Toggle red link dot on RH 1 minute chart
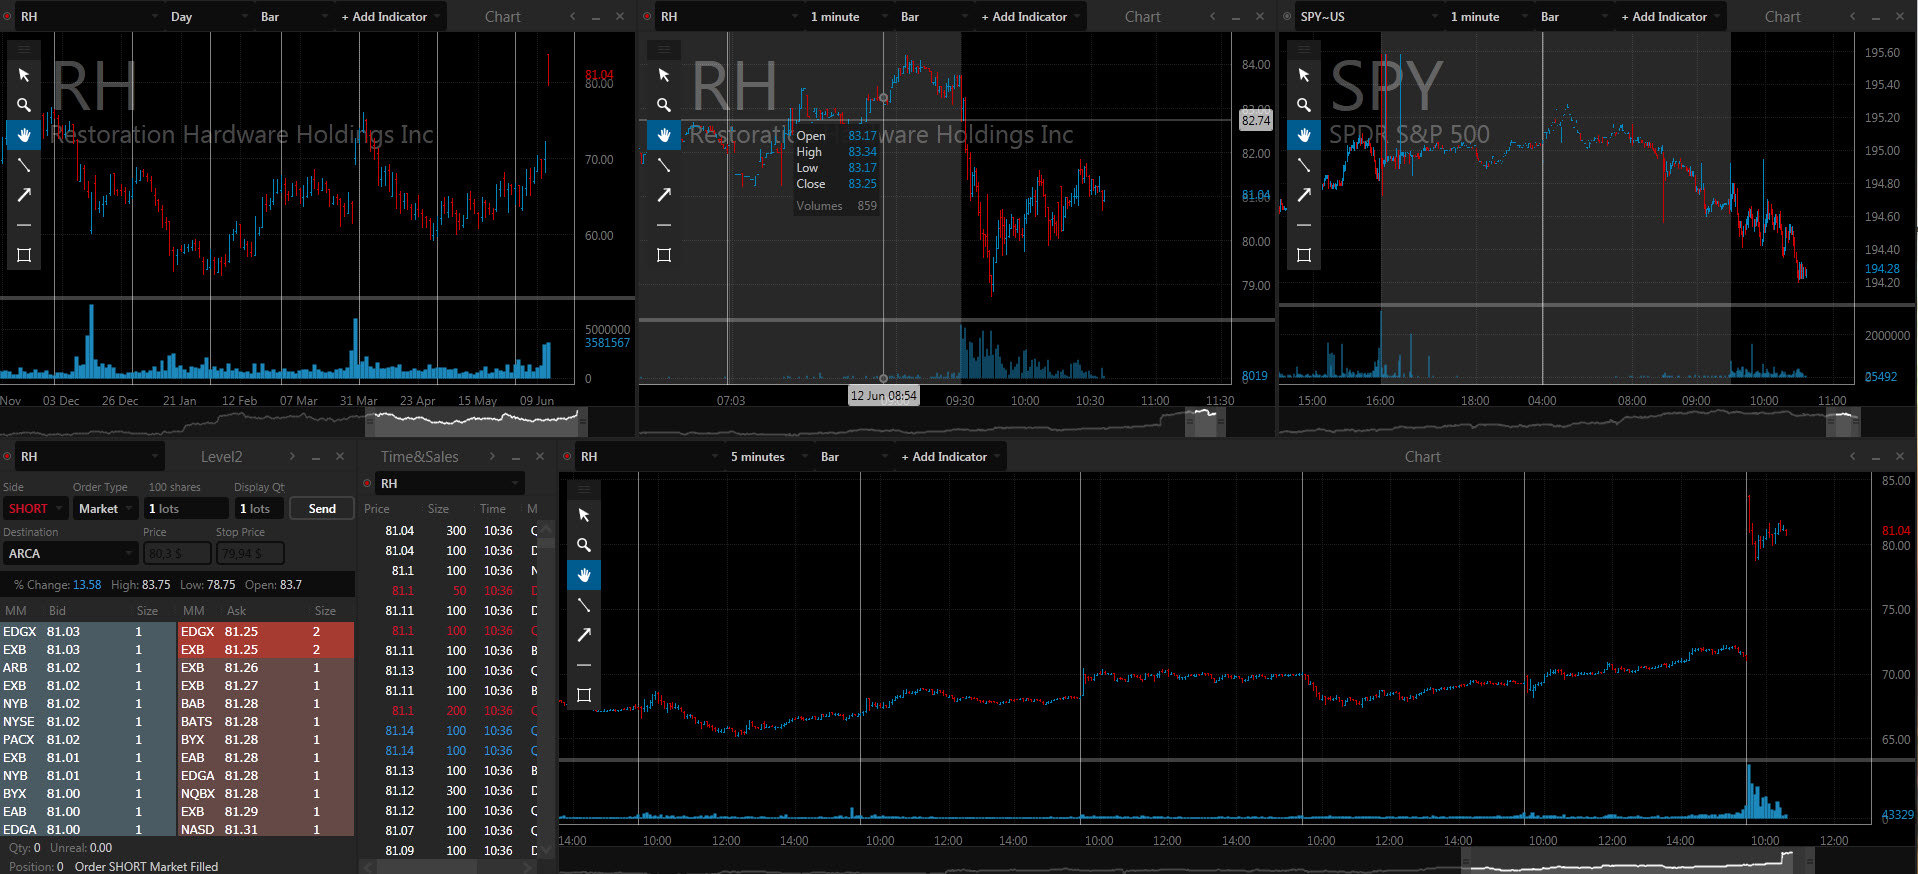 647,17
